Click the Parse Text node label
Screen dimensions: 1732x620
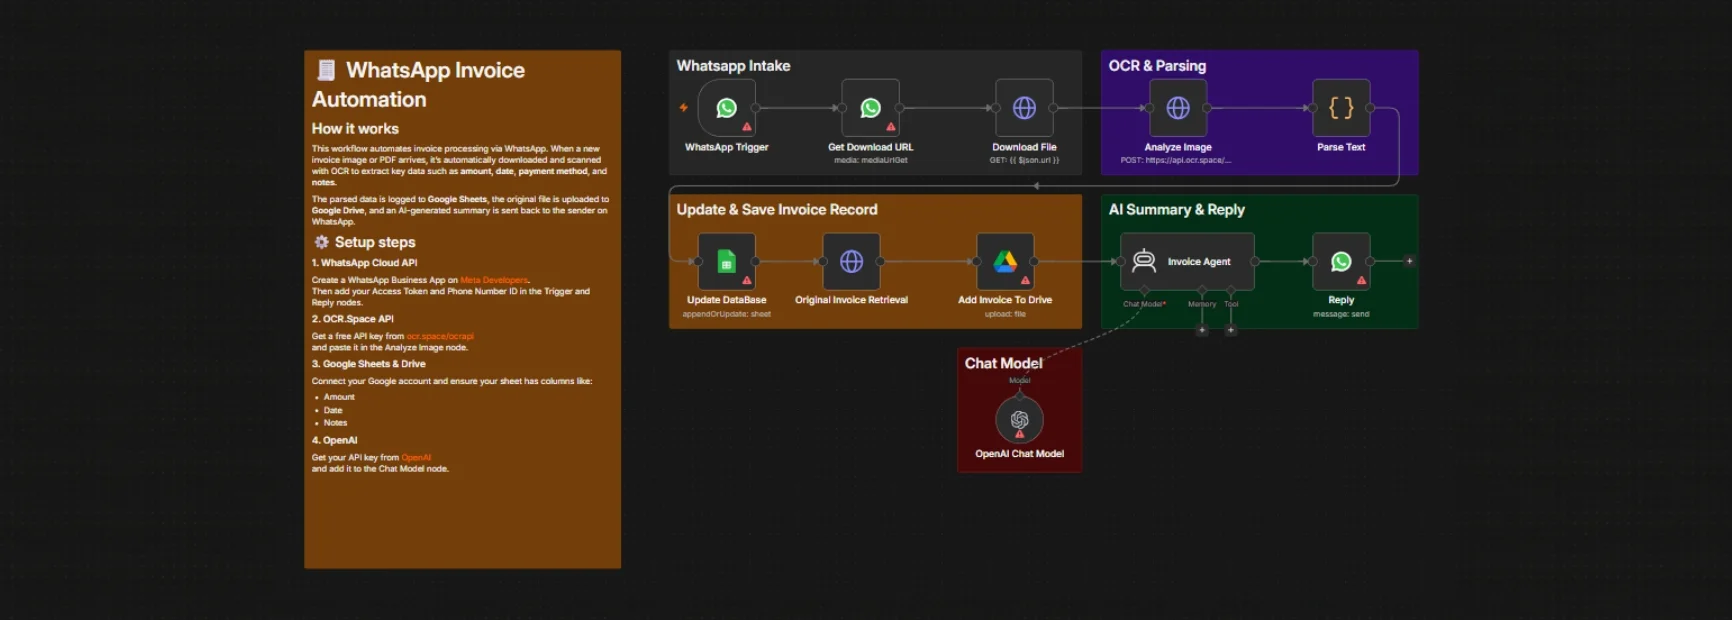tap(1341, 147)
